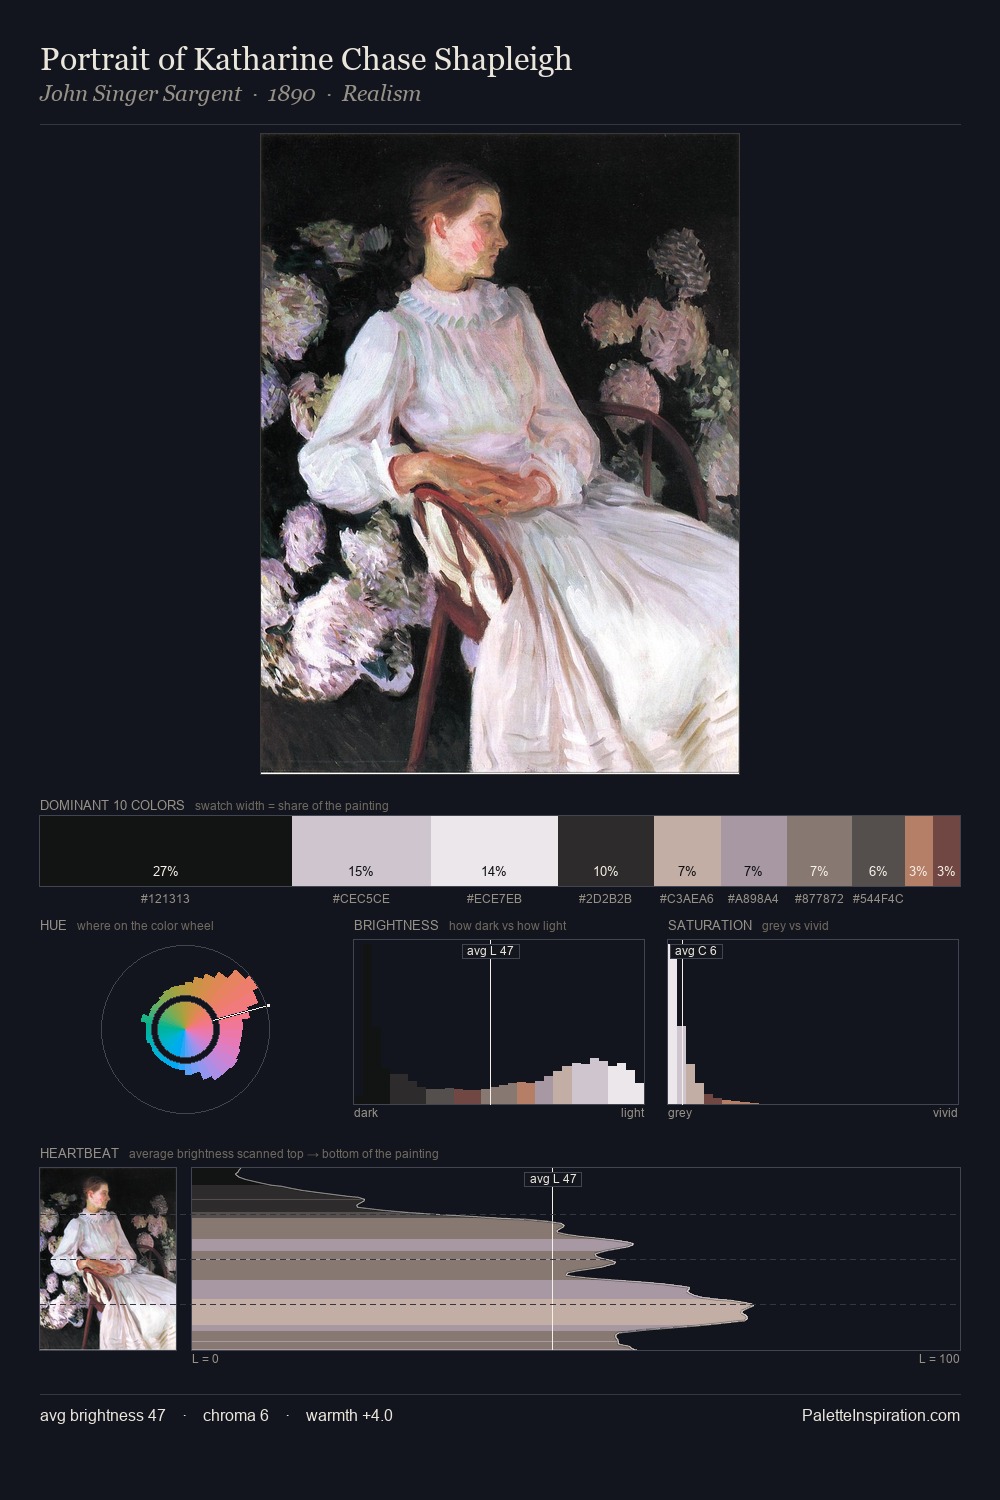Screen dimensions: 1000x1500
Task: Click the tan 3% swatch
Action: (x=919, y=851)
